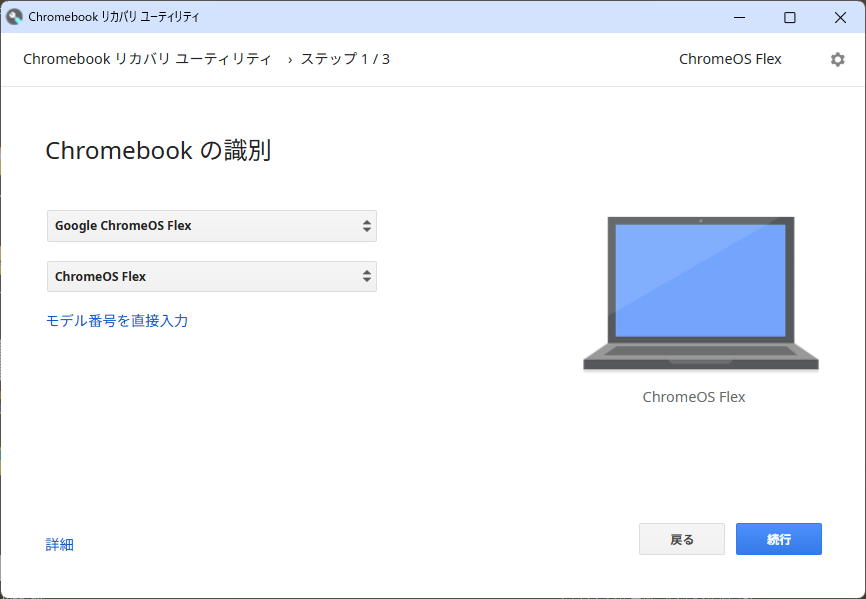Close the Chromebook Recovery Utility window
Viewport: 866px width, 599px height.
tap(840, 17)
